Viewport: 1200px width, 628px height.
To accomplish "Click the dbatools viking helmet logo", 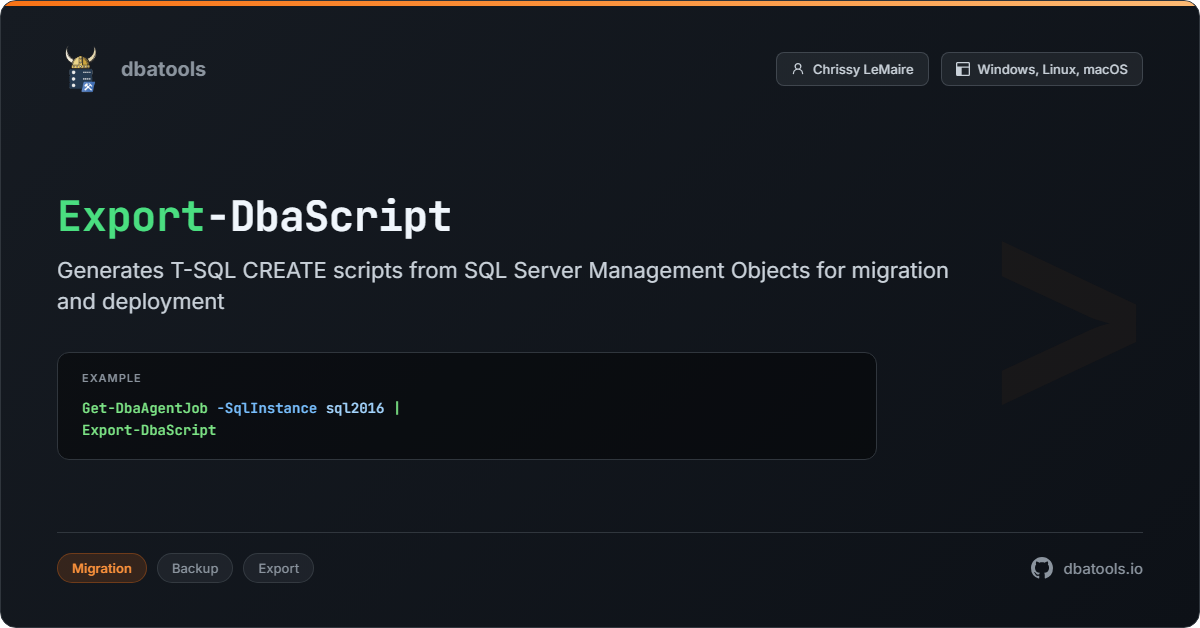I will pyautogui.click(x=81, y=69).
